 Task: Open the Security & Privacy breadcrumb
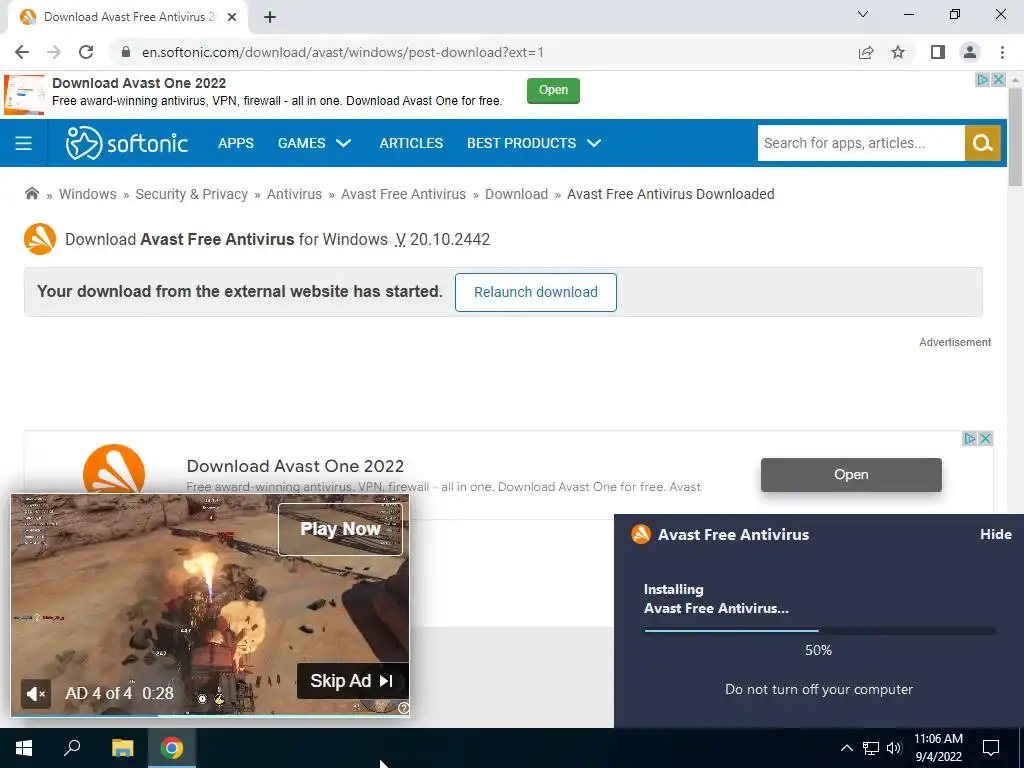191,194
